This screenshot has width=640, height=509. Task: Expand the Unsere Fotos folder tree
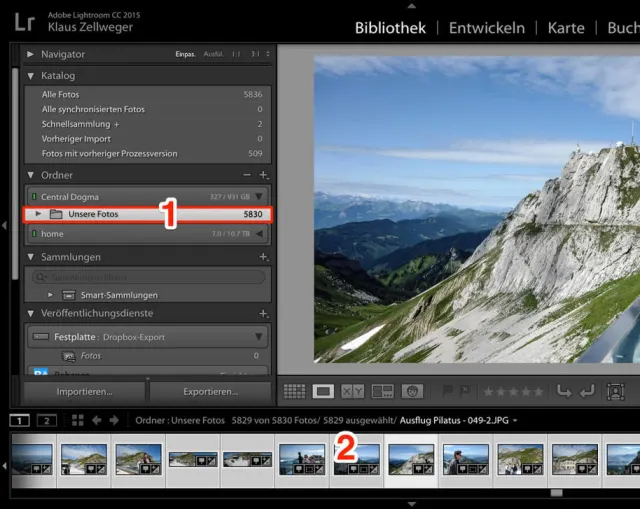pos(38,214)
